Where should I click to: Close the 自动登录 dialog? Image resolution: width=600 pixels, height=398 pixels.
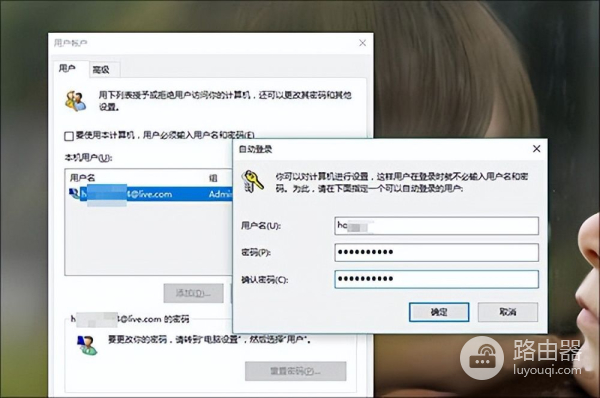(536, 149)
